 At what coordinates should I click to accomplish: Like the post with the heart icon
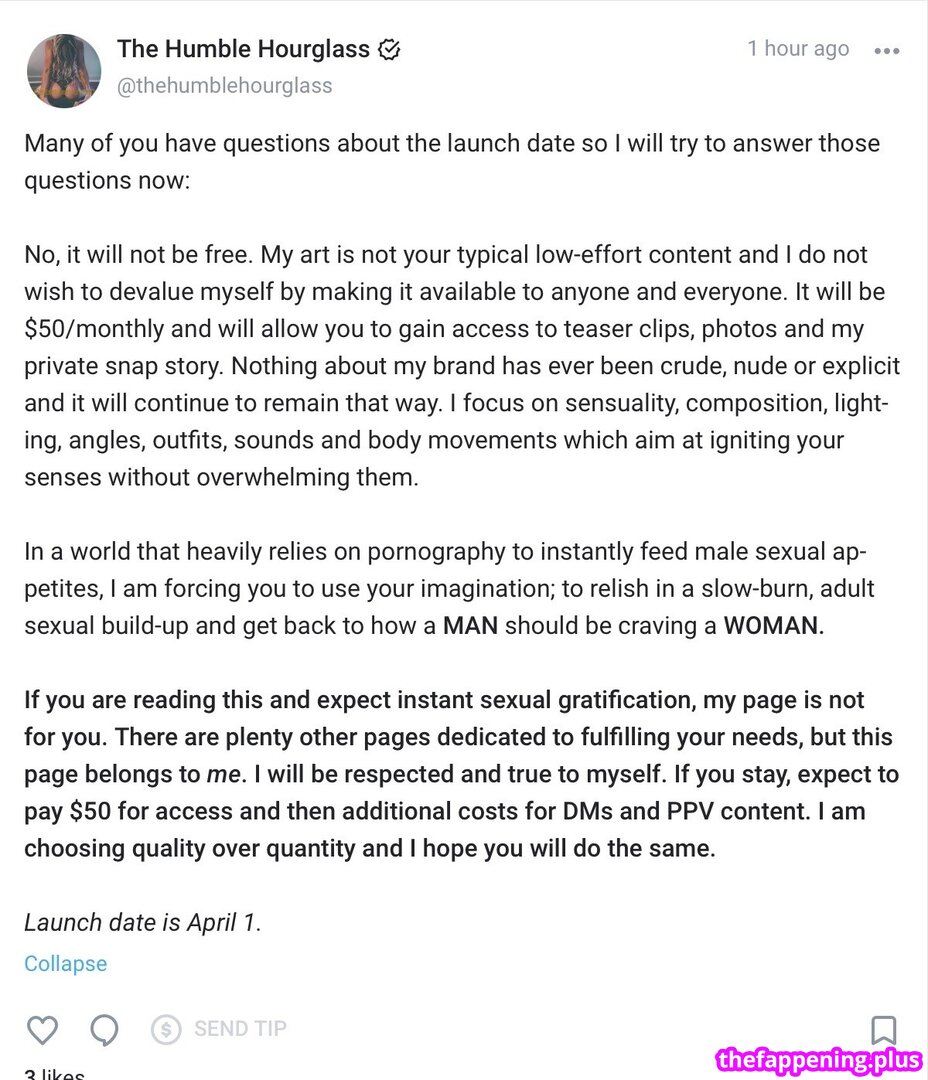coord(42,1029)
